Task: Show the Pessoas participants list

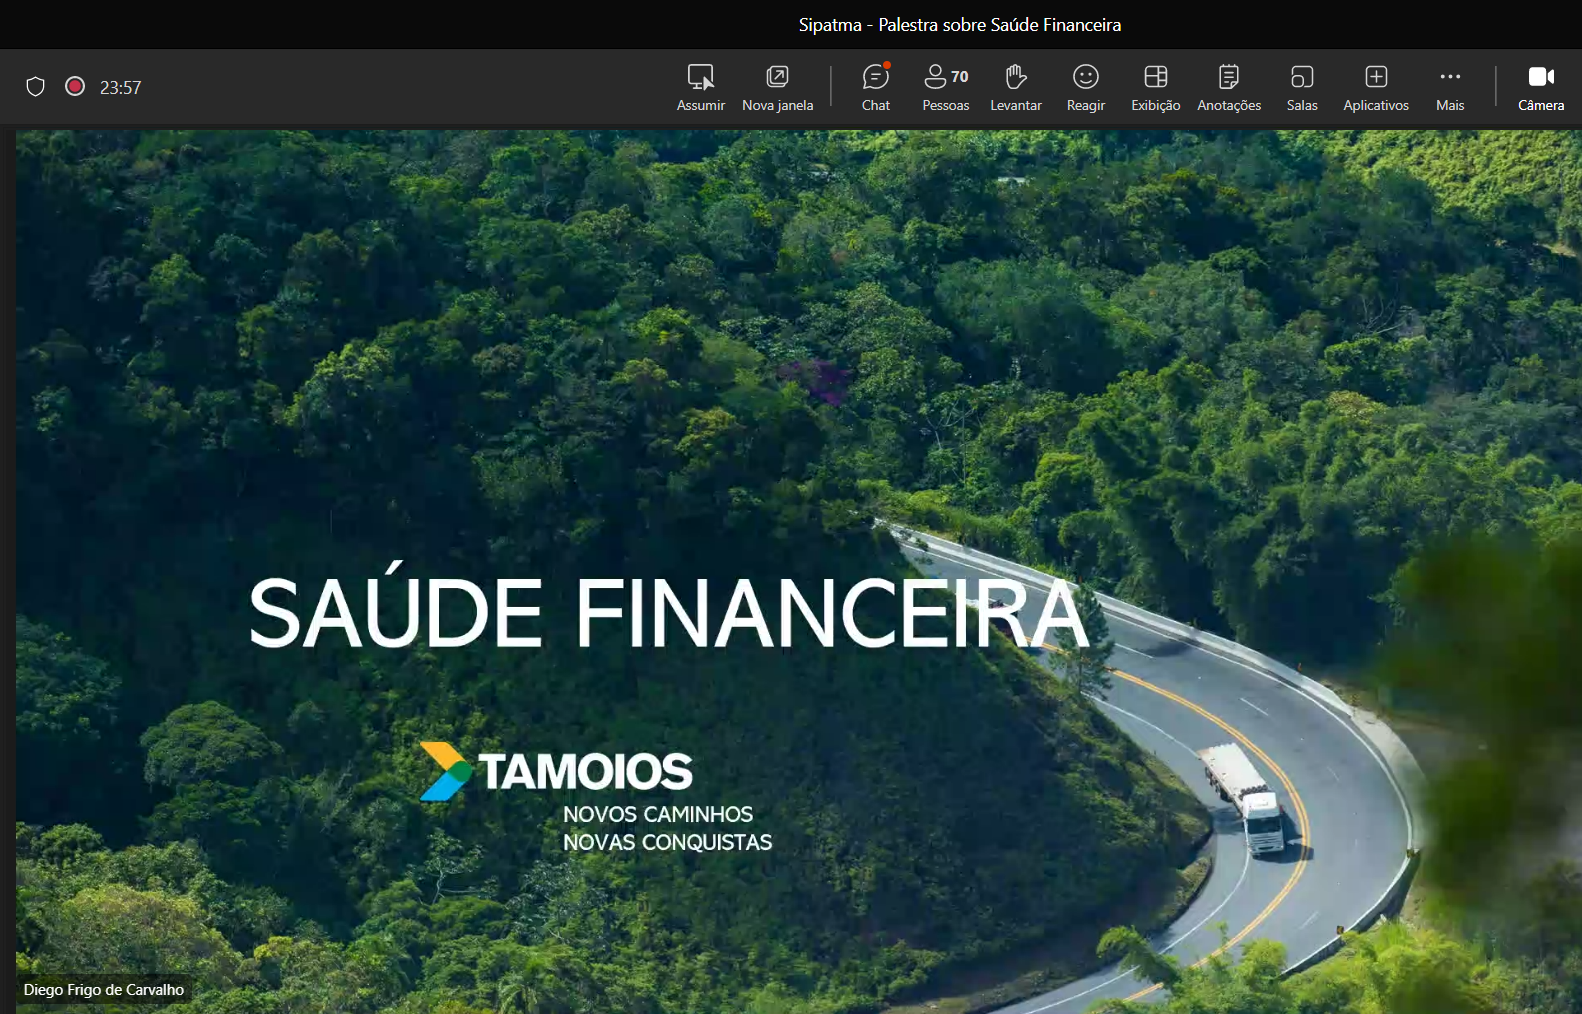Action: tap(945, 88)
